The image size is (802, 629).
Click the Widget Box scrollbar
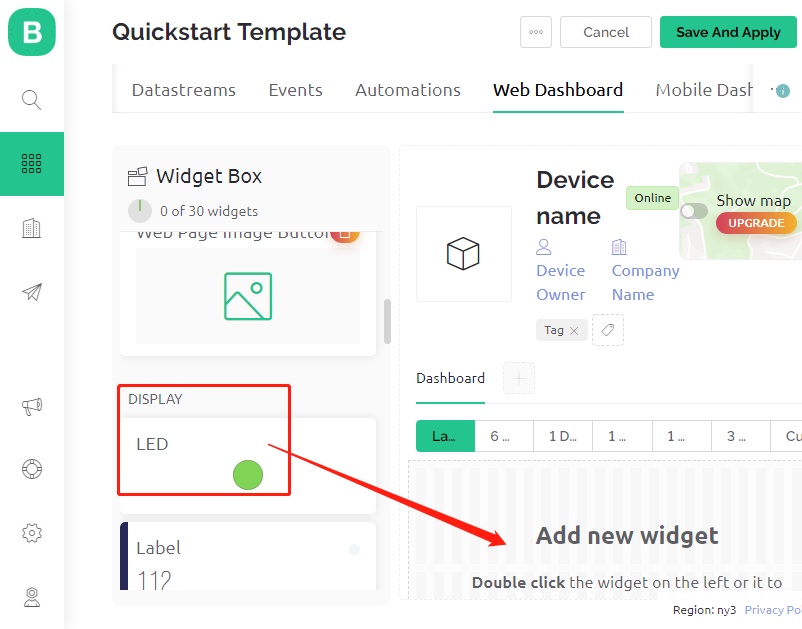387,321
